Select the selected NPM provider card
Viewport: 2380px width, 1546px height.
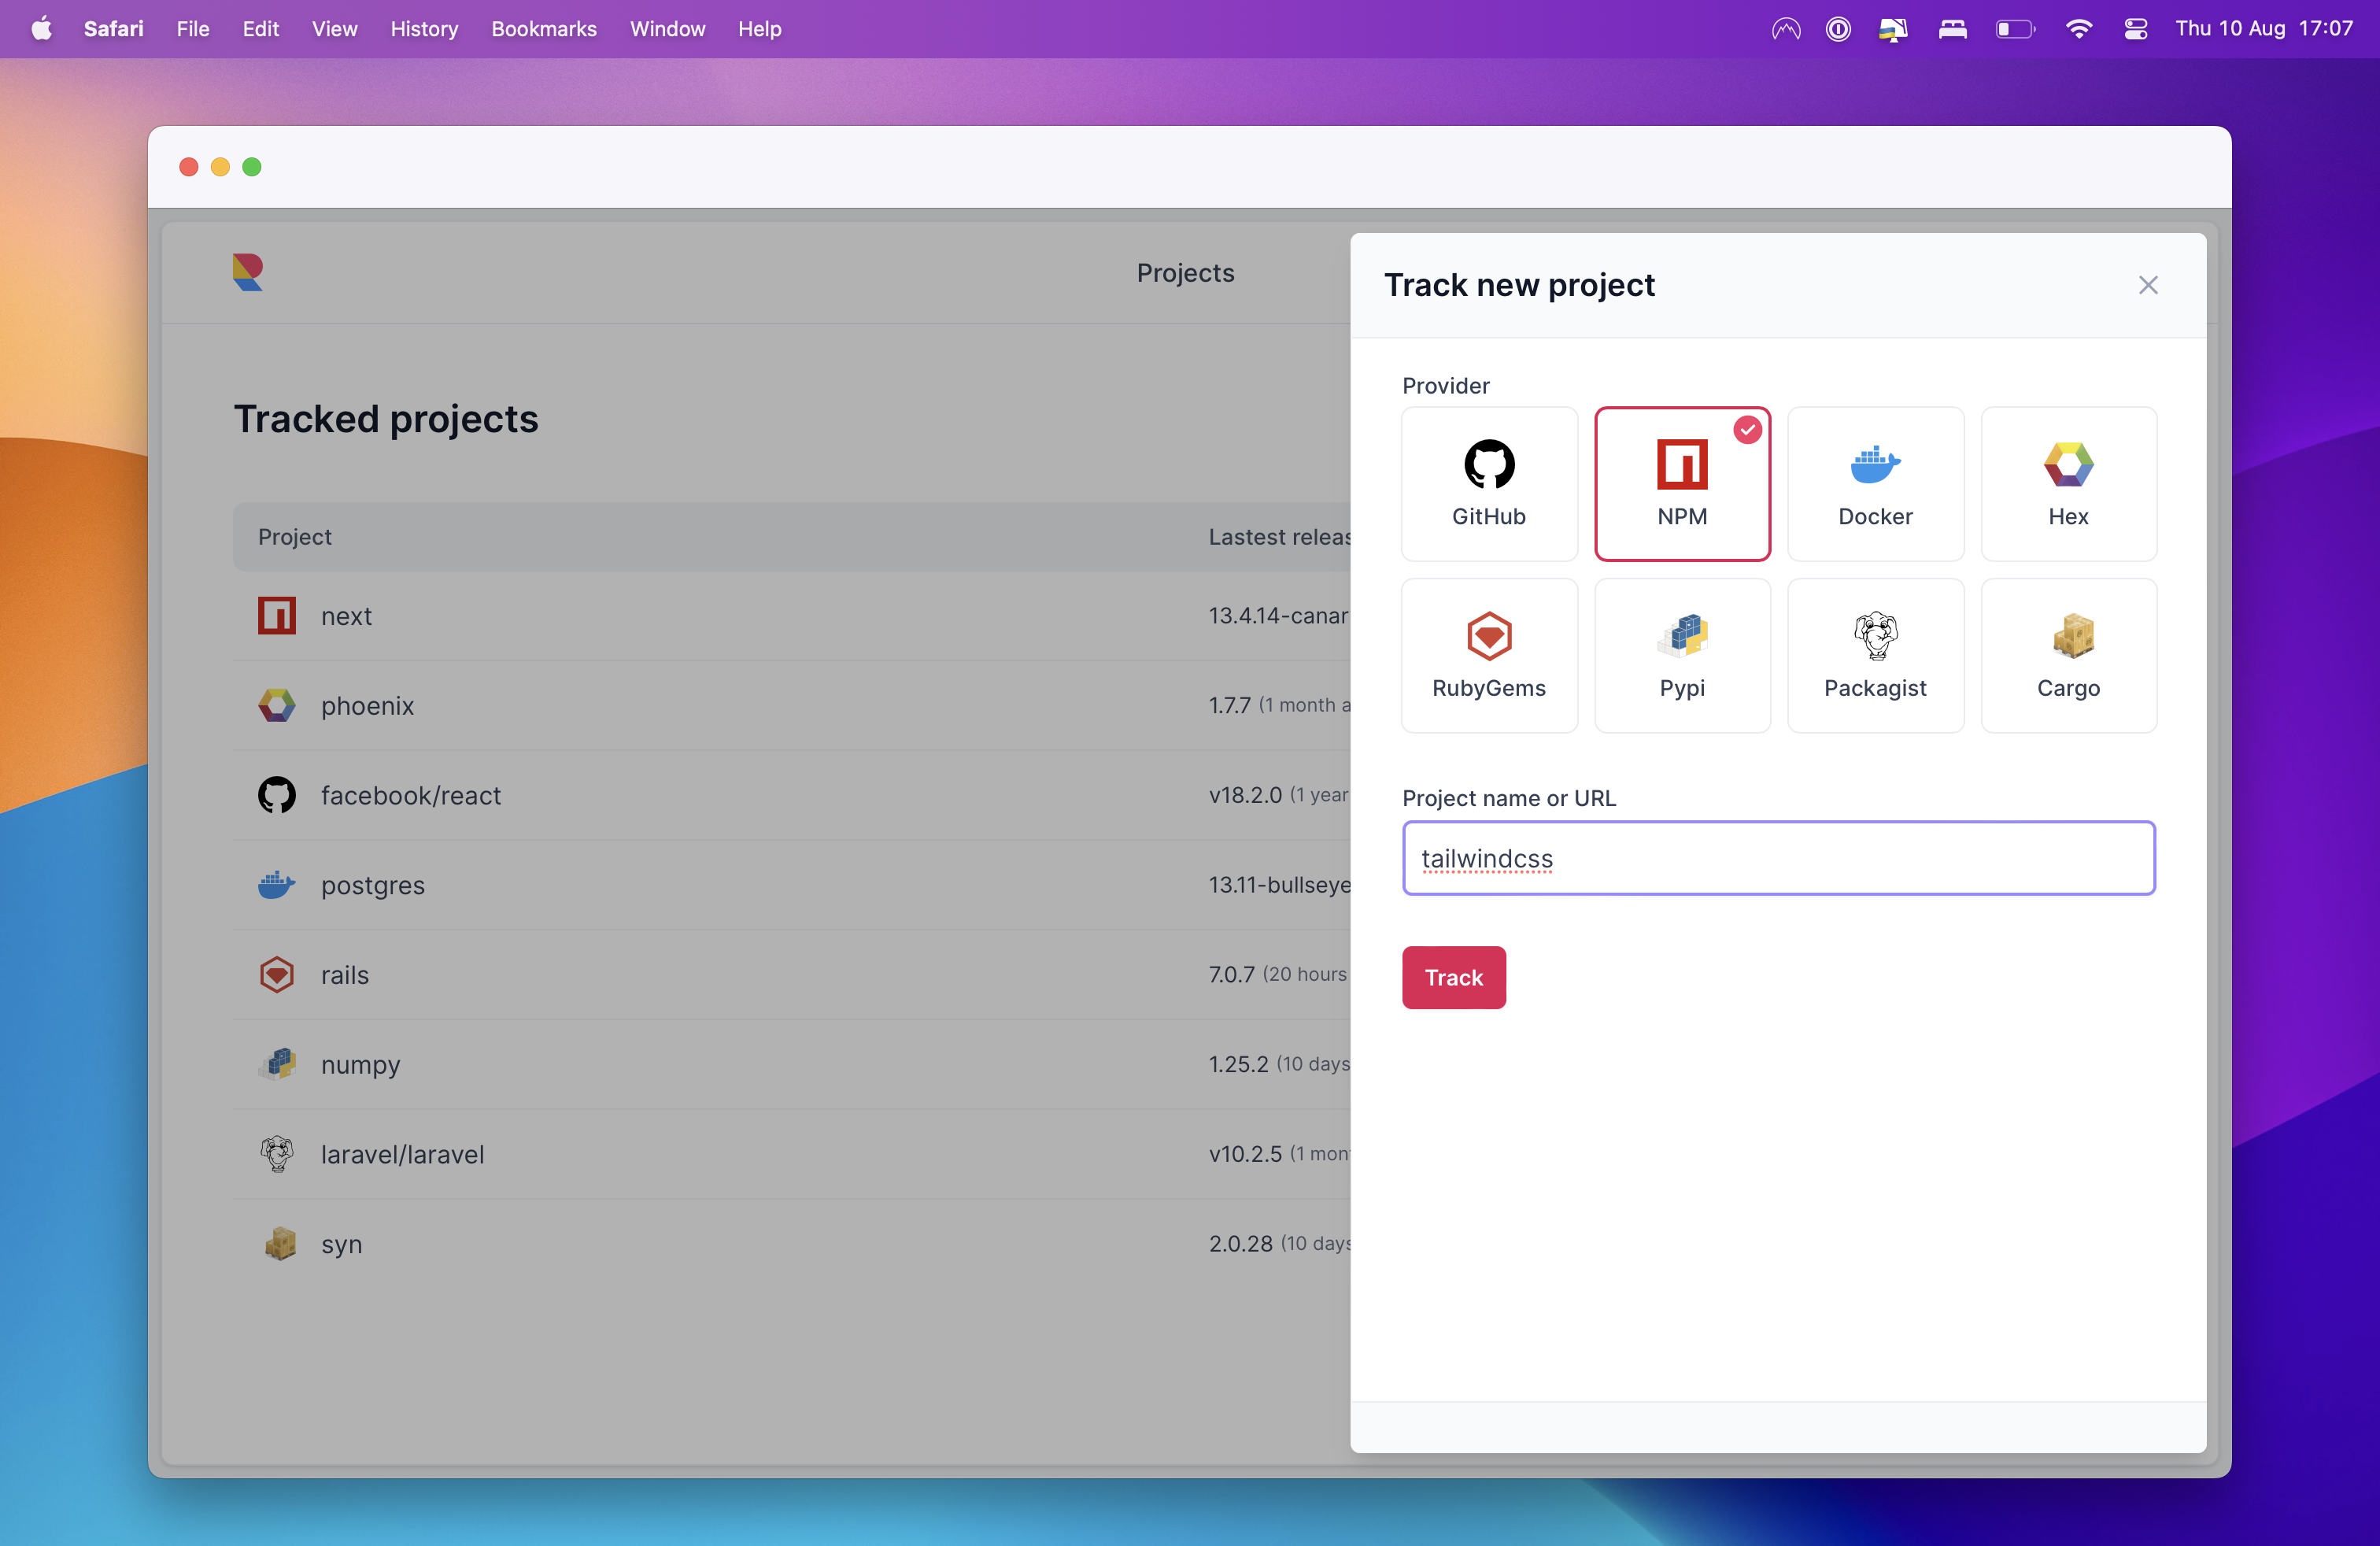[x=1682, y=484]
